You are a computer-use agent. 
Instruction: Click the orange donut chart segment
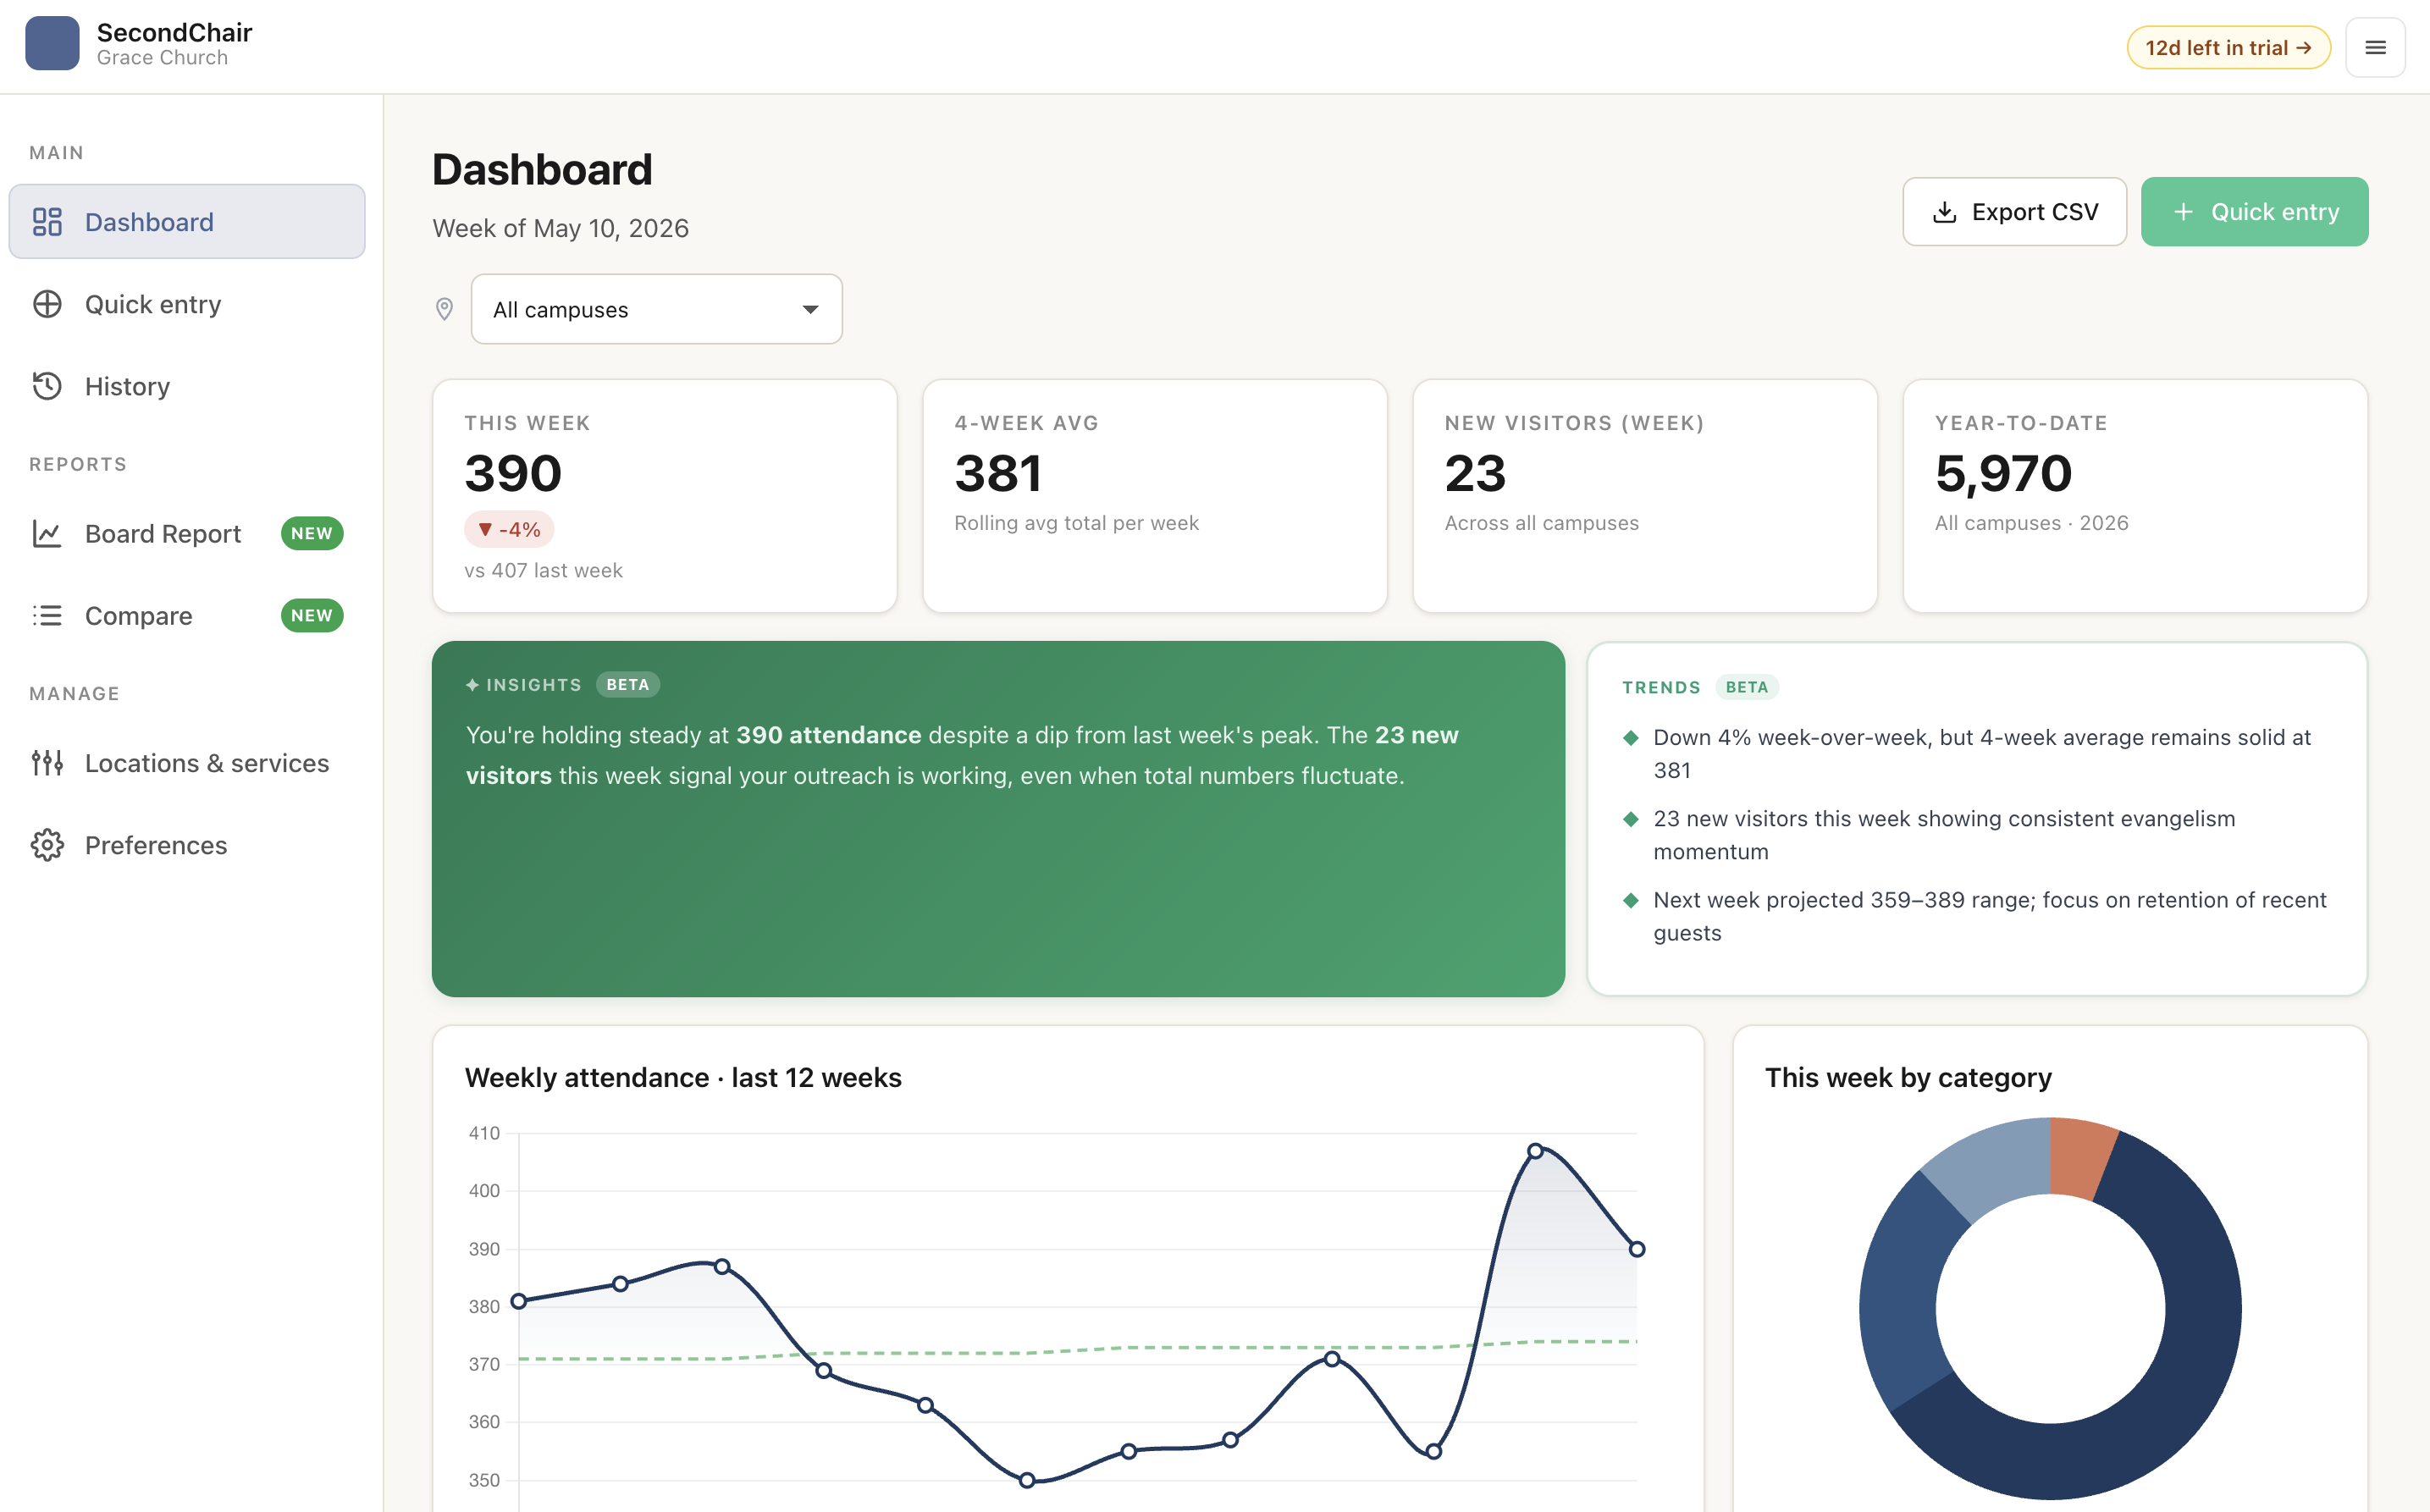tap(2080, 1157)
